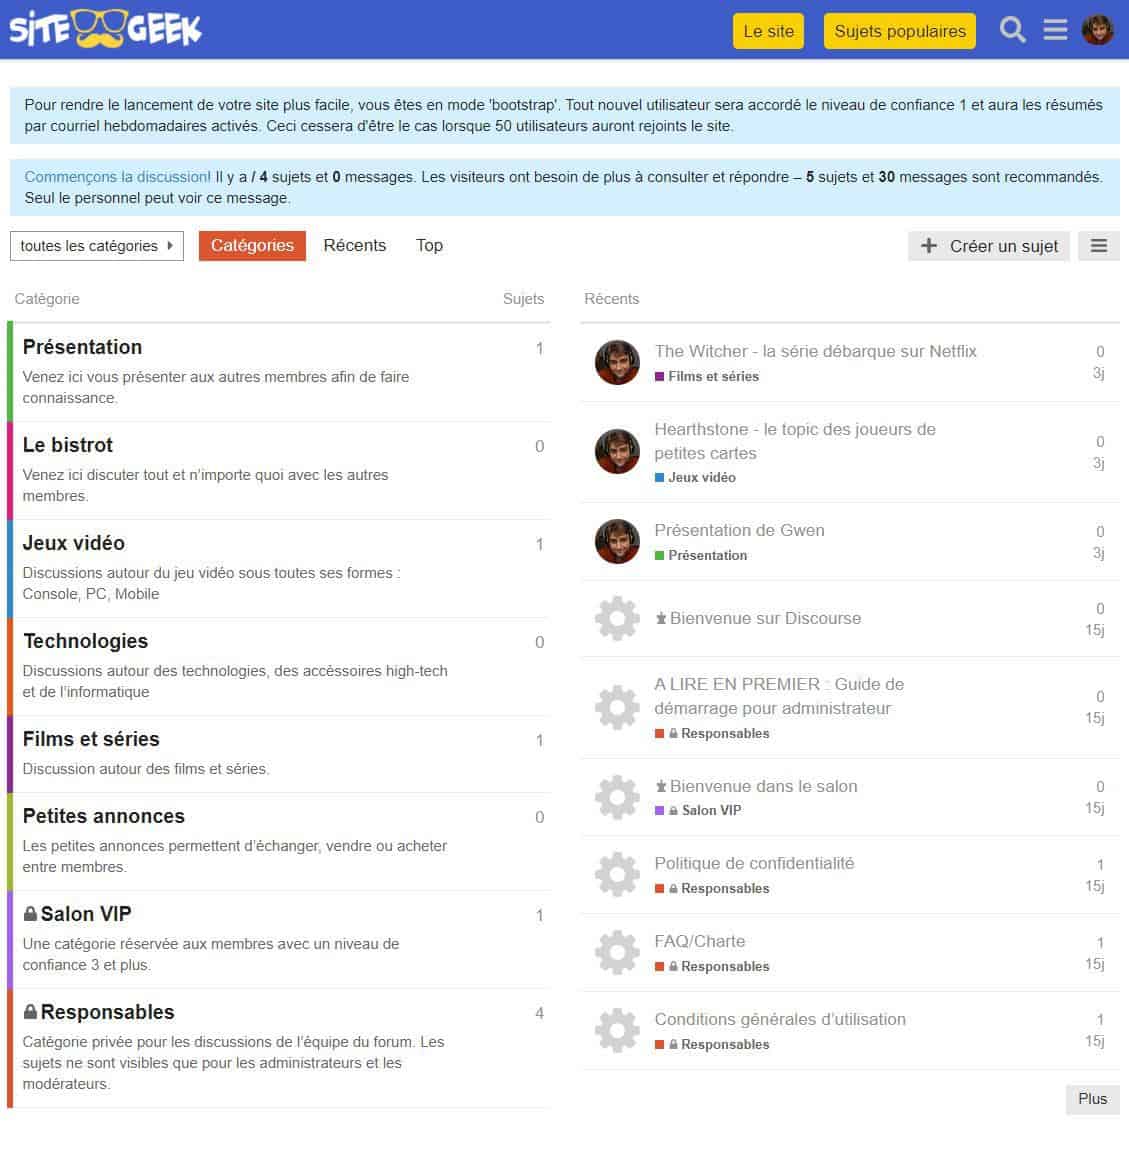Open the 'Commençons la discussion!' link
The image size is (1129, 1169).
[x=117, y=177]
